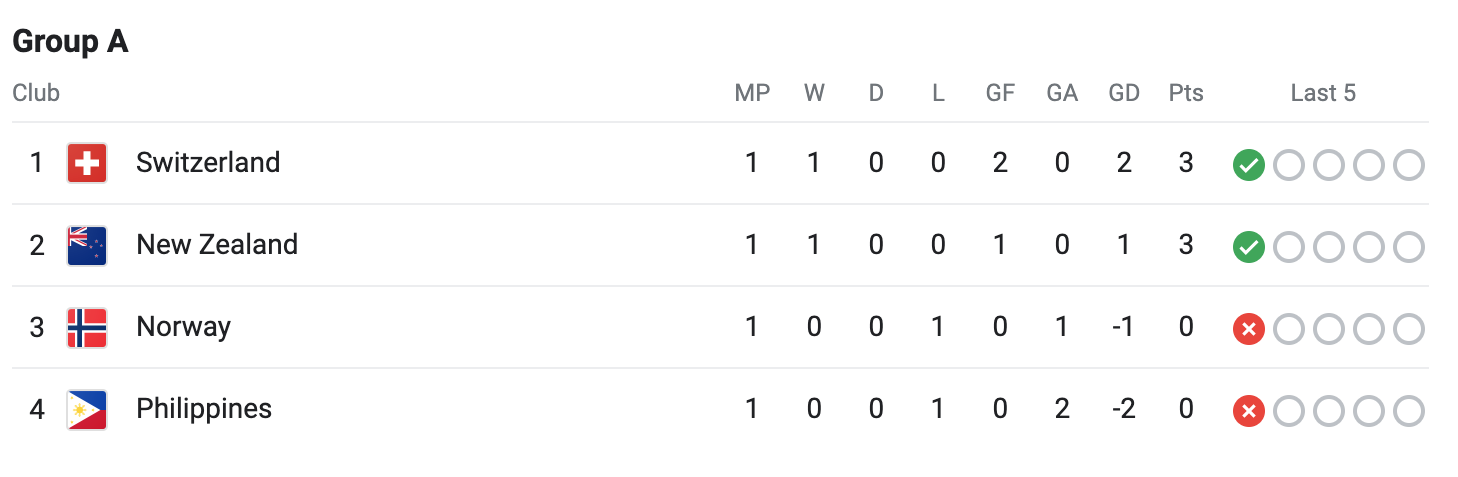Click the Switzerland flag icon

pyautogui.click(x=87, y=163)
